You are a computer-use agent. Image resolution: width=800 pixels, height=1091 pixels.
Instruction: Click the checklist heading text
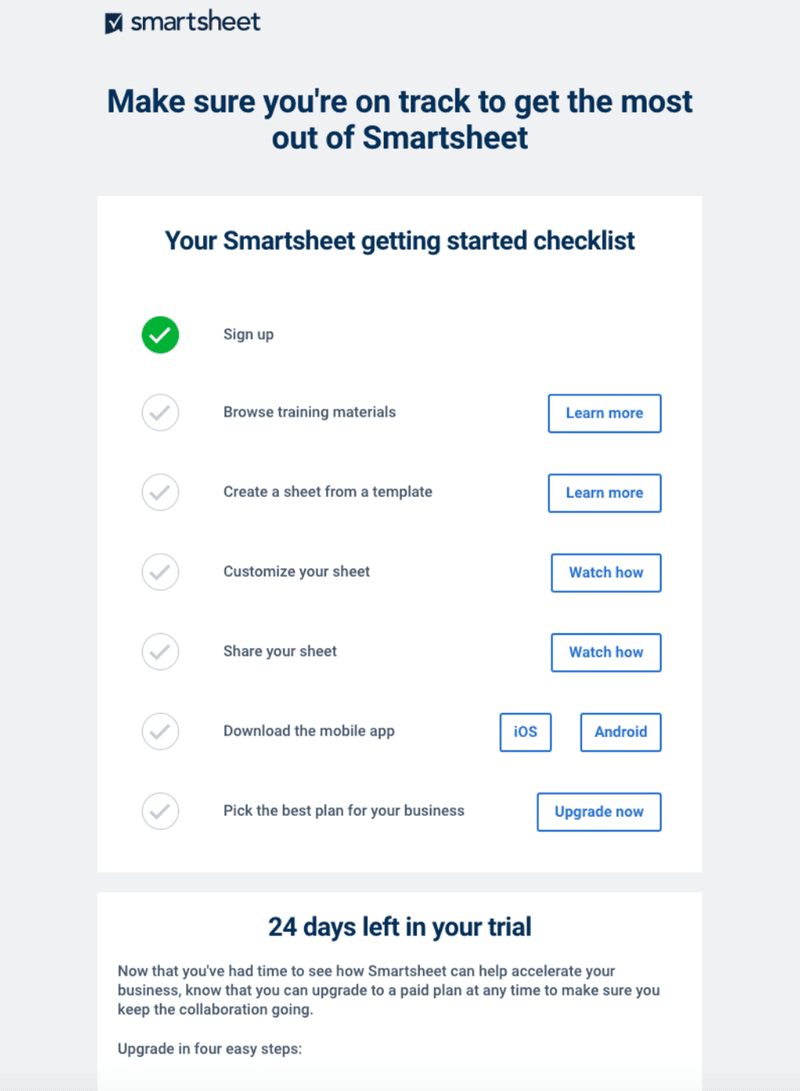click(x=399, y=241)
